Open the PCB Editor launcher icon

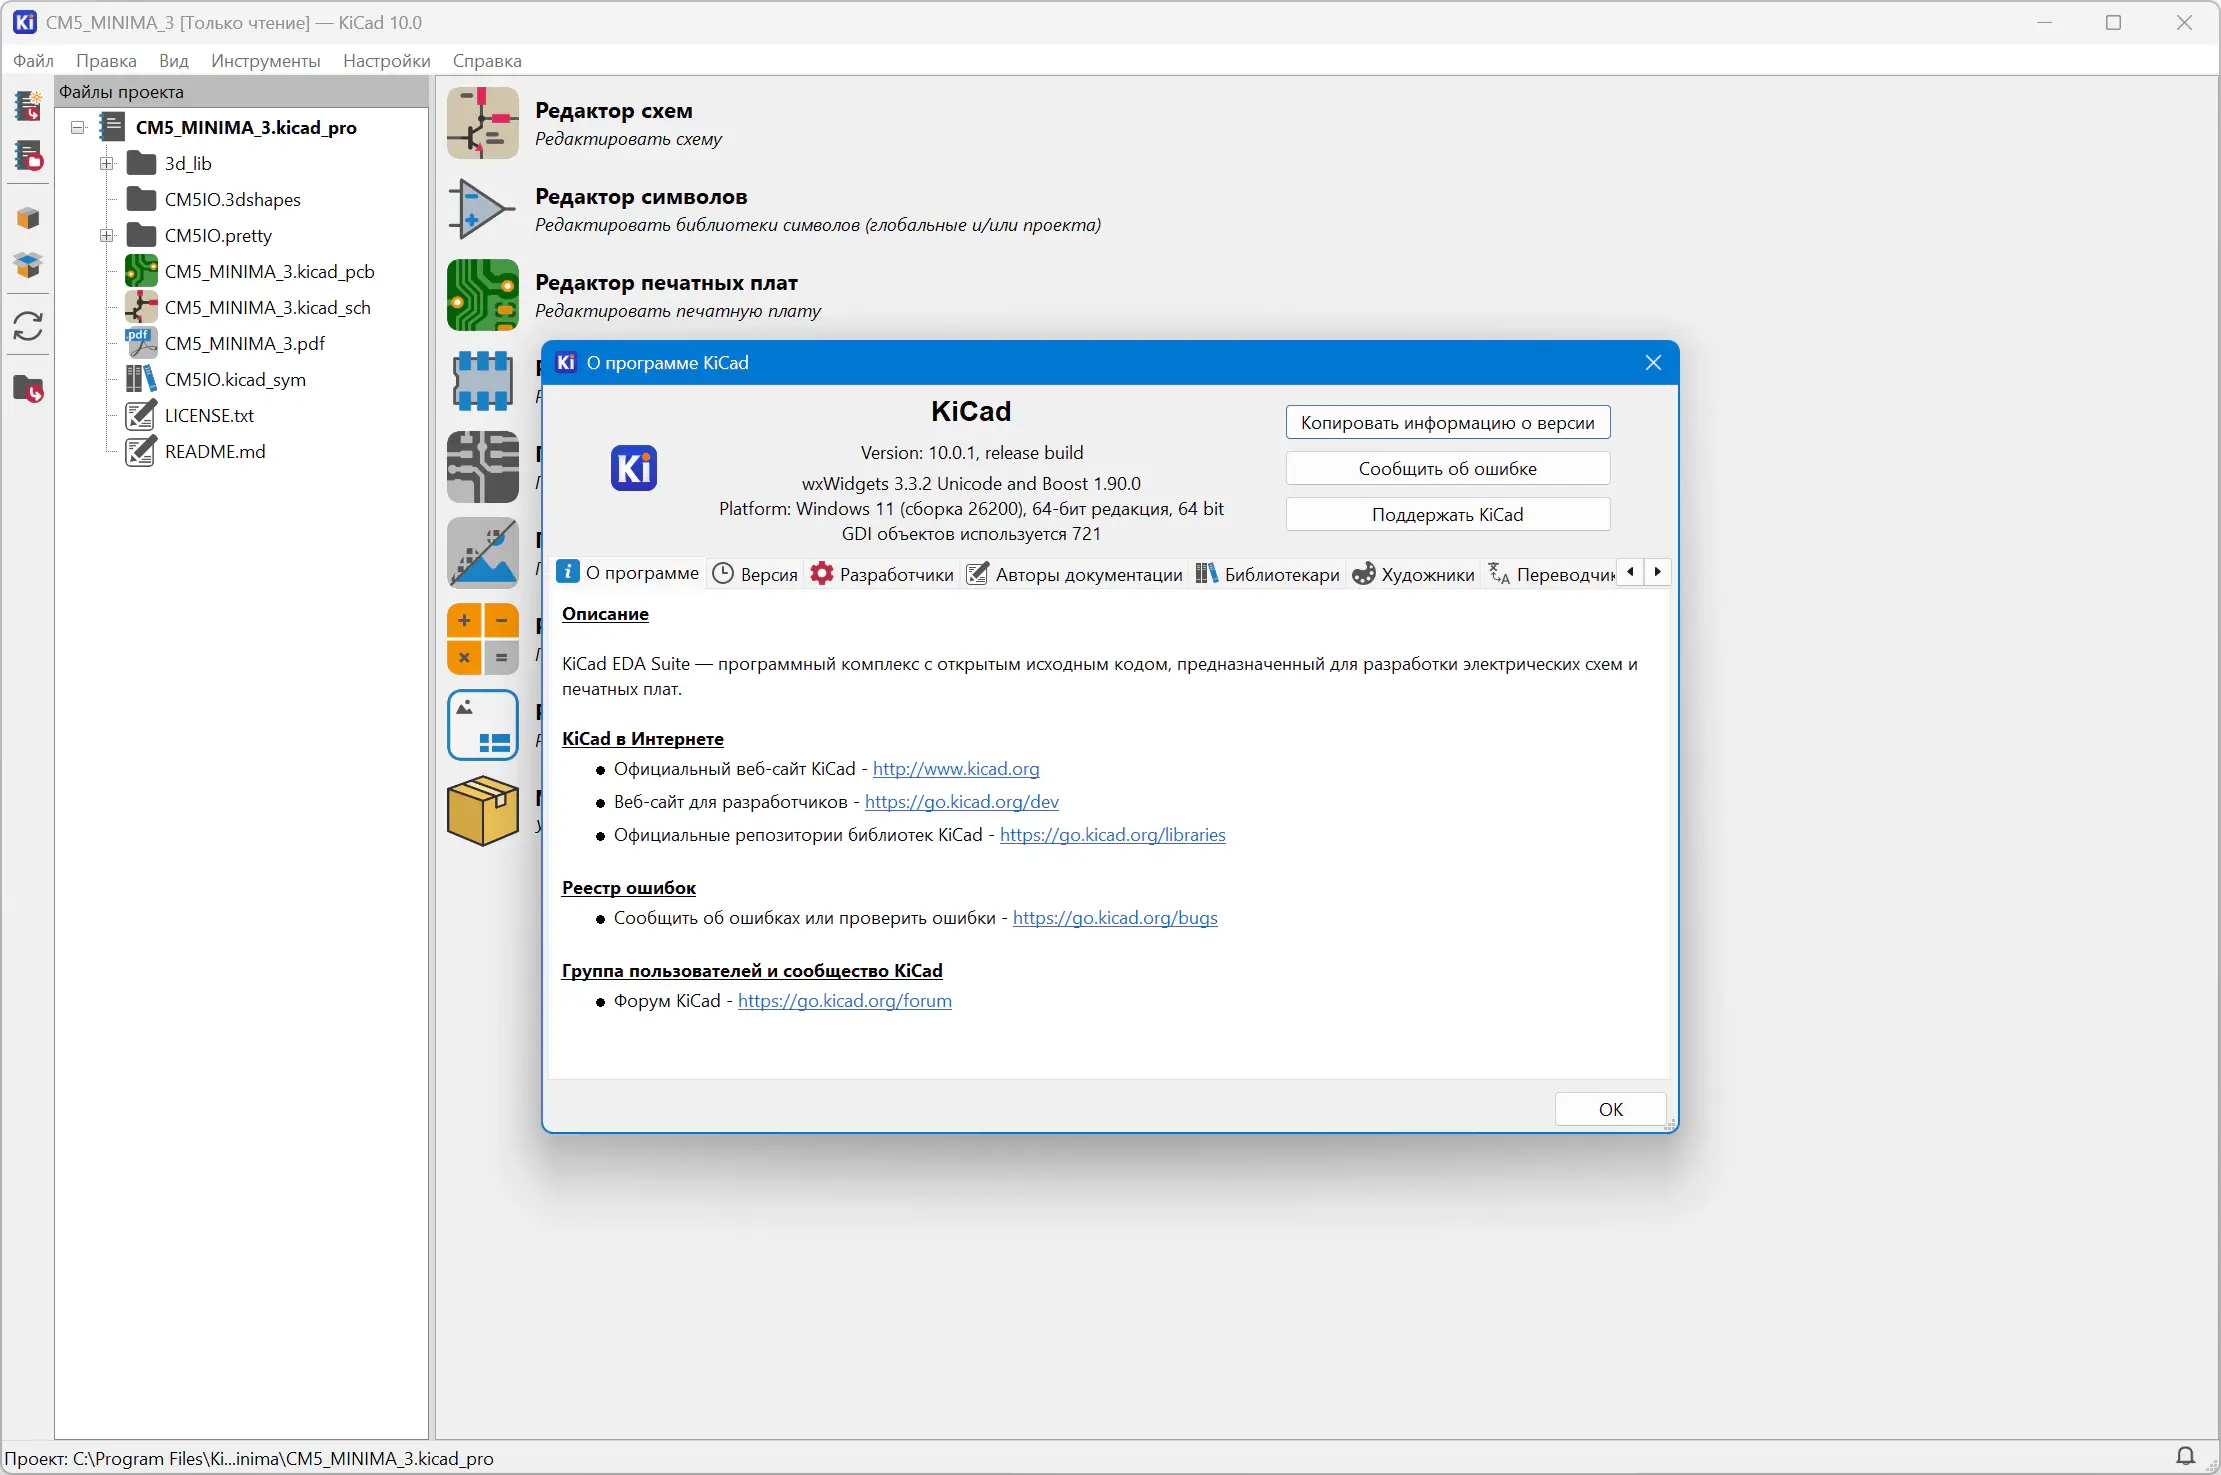click(x=482, y=295)
